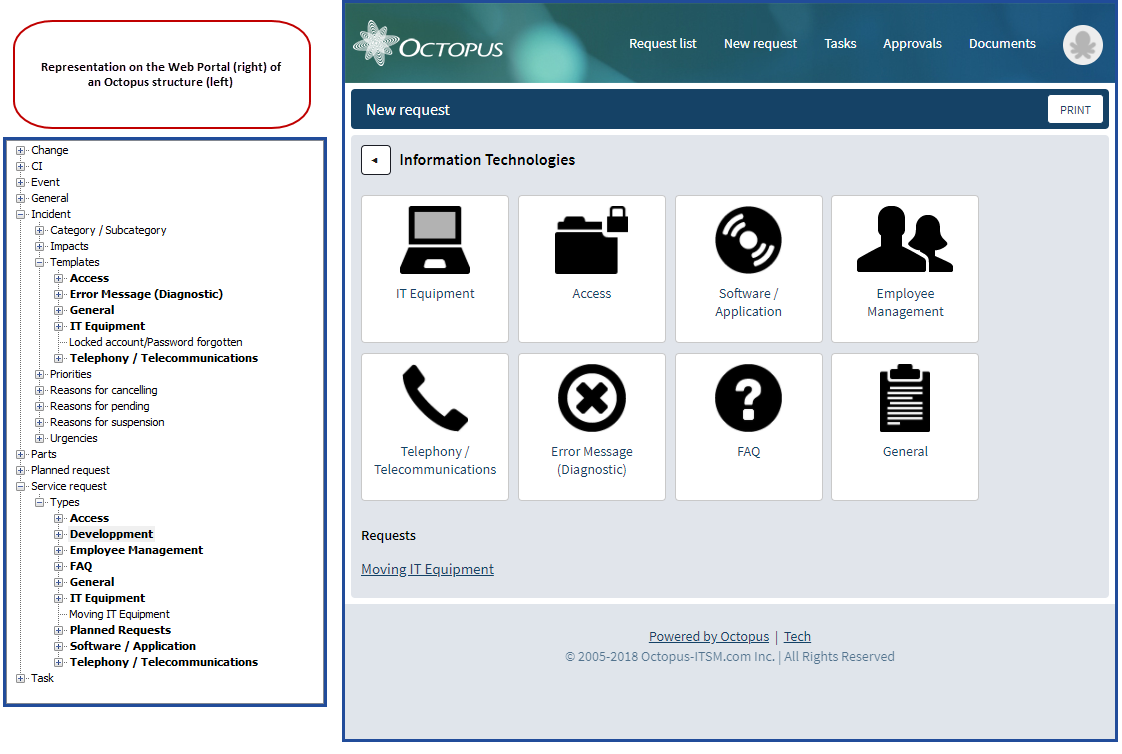Click the back arrow beside Information Technologies
1122x754 pixels.
click(x=375, y=160)
